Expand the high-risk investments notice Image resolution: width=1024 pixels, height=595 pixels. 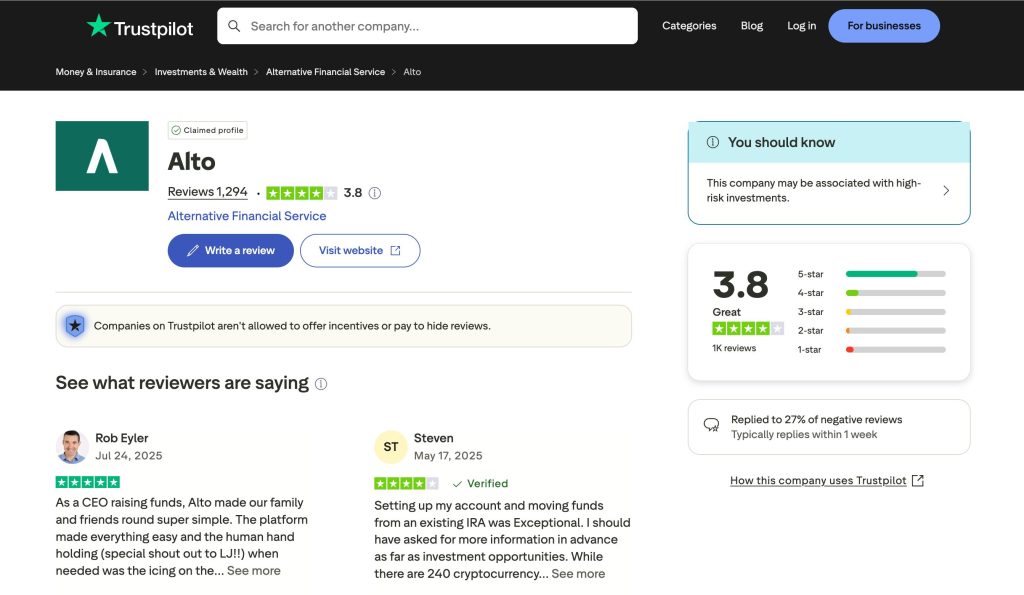(x=946, y=190)
